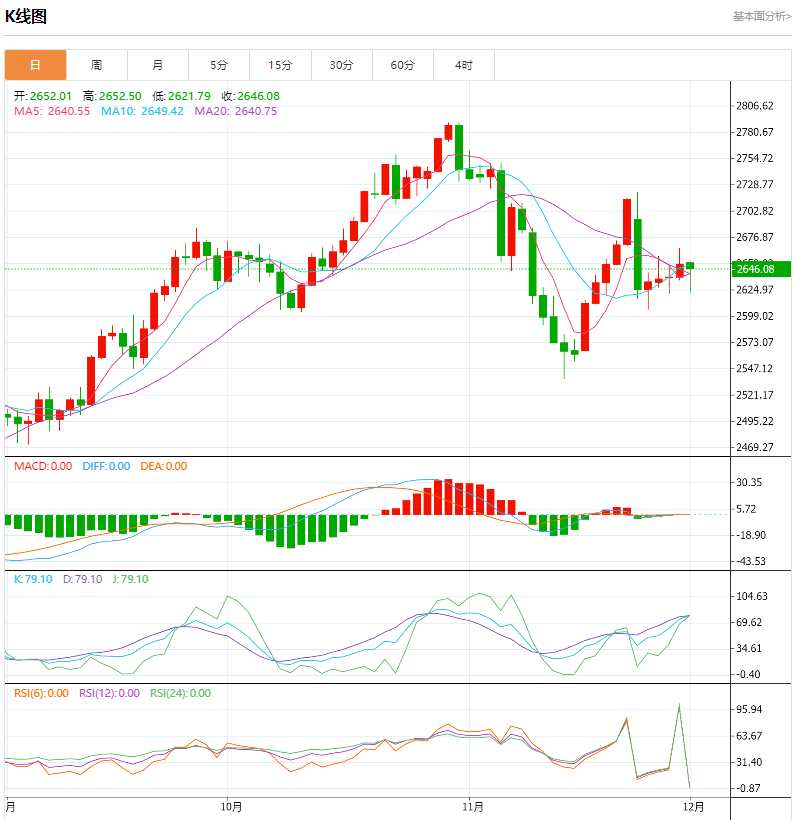Click the K线图 title
Screen dimensions: 795x820
26,16
